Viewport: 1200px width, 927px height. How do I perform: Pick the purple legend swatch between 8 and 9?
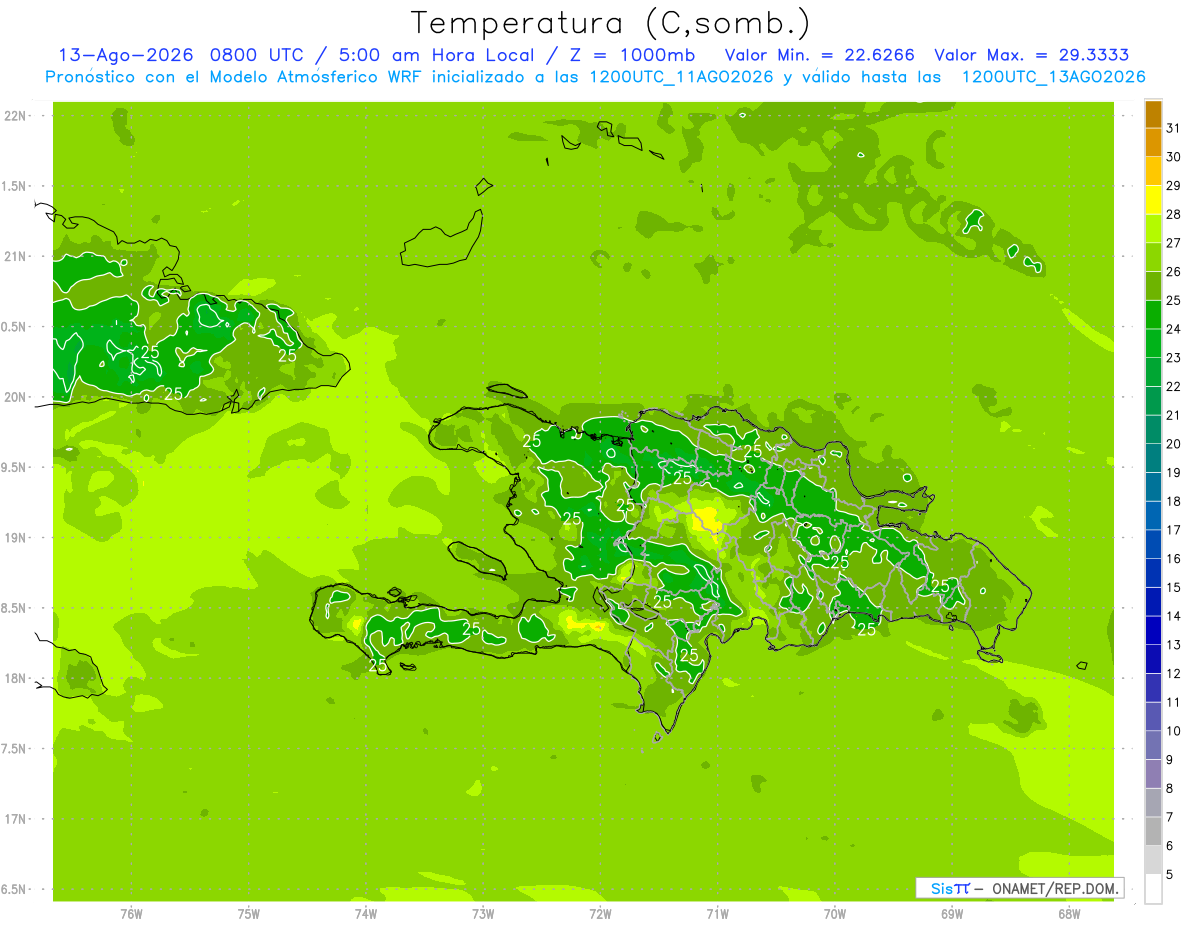(1153, 774)
